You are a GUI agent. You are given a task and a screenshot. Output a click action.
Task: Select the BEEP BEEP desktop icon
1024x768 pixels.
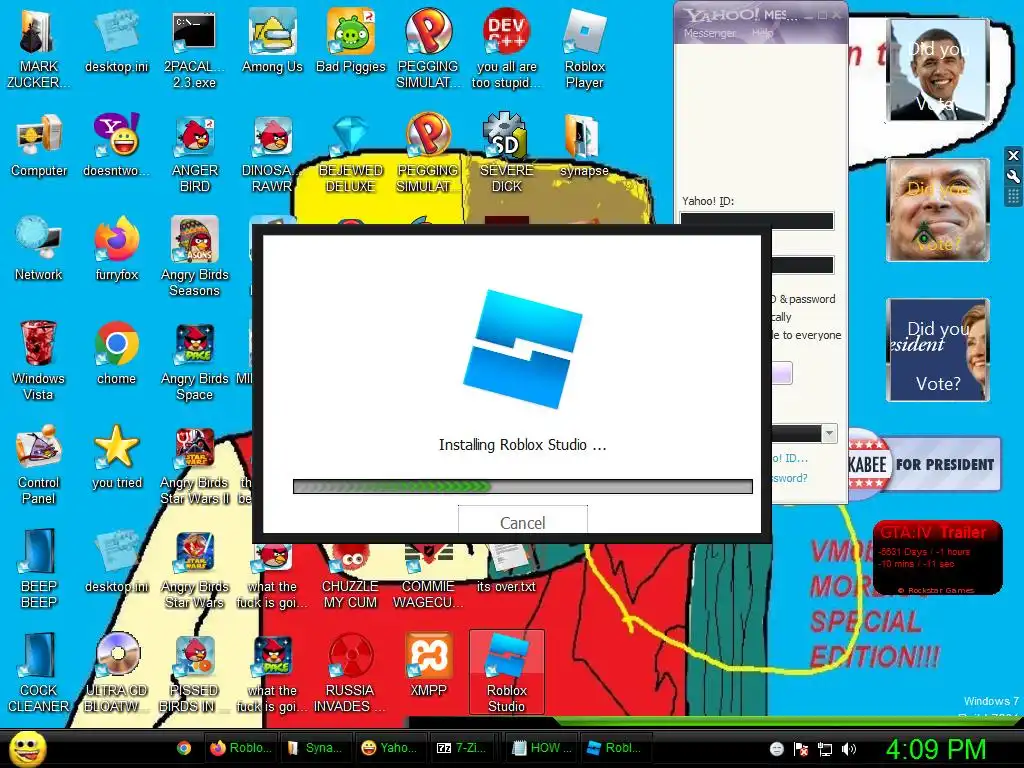coord(39,568)
